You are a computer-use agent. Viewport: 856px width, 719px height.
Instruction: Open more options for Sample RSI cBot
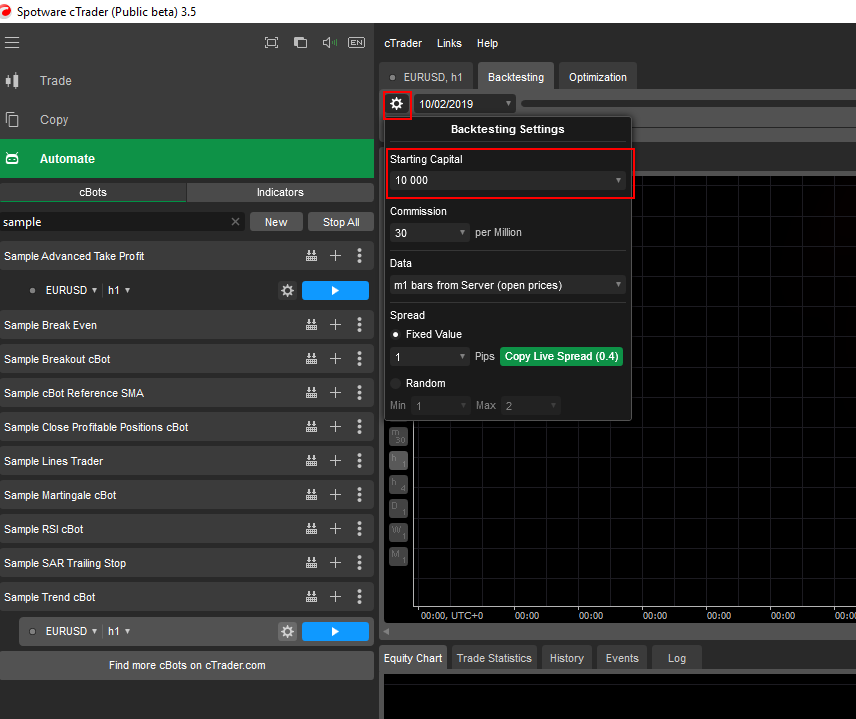[359, 529]
